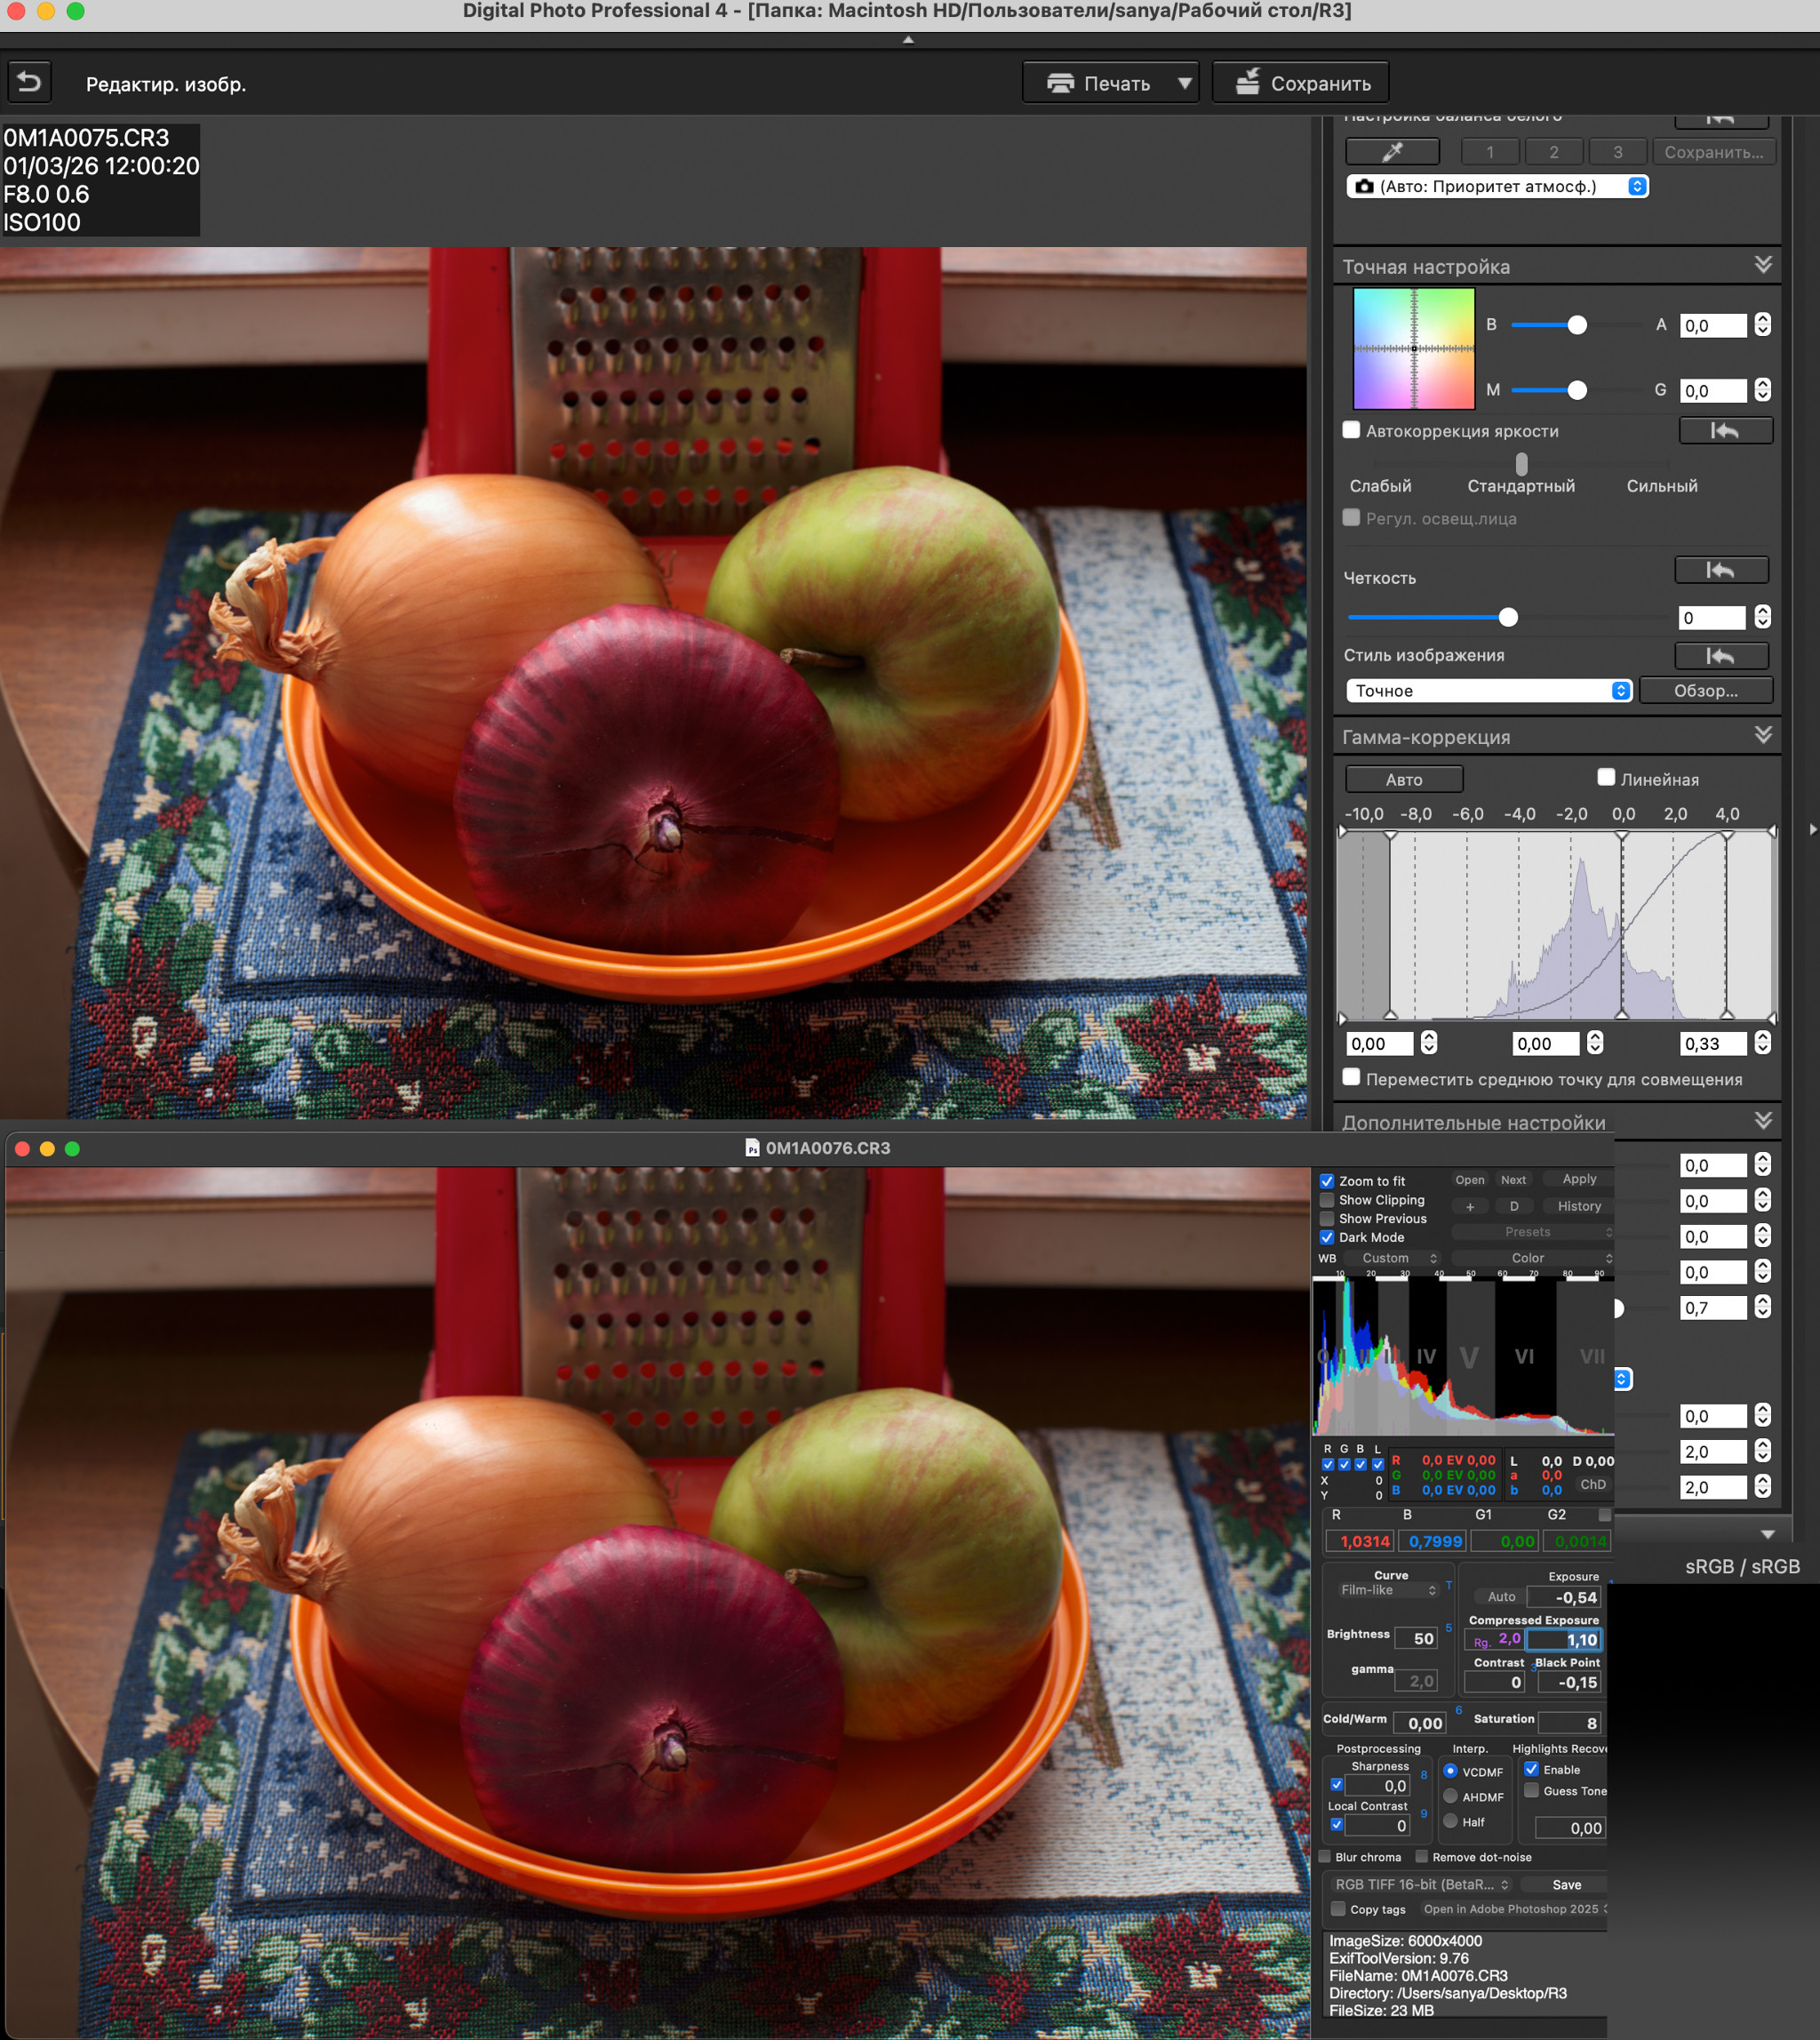Click the Обзор... button

(1705, 691)
